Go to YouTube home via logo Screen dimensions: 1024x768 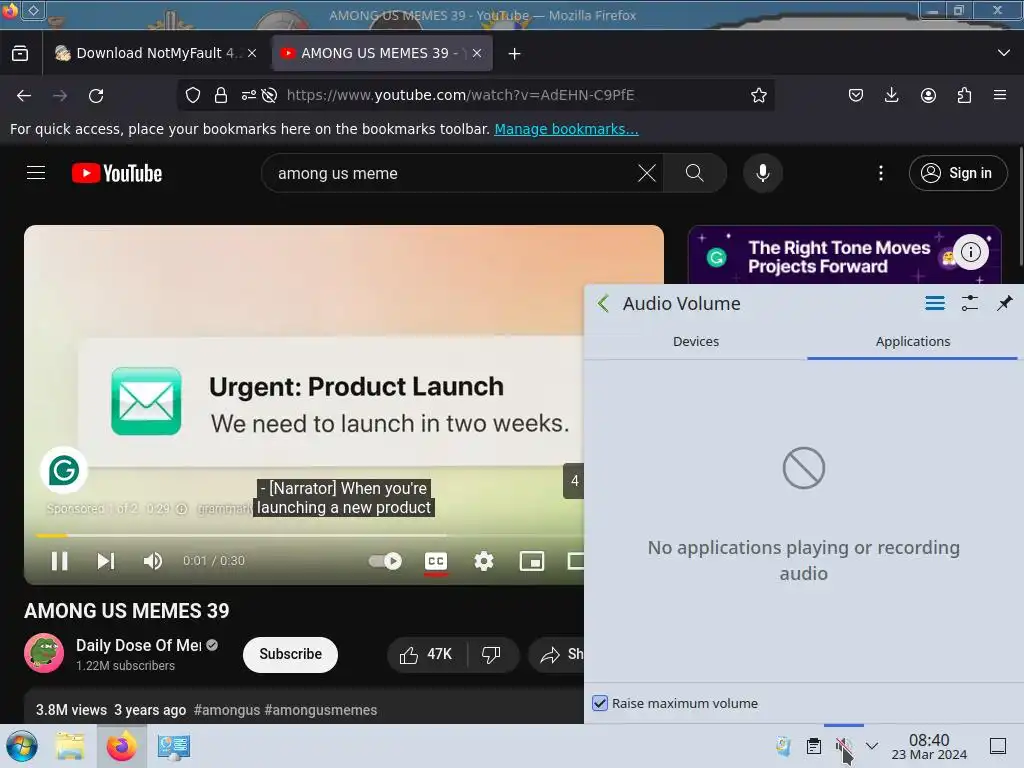point(117,173)
